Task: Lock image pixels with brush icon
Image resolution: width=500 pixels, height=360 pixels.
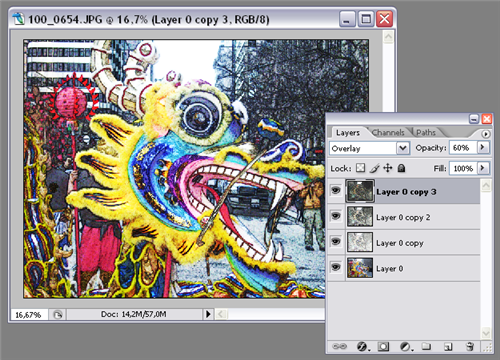Action: (374, 168)
